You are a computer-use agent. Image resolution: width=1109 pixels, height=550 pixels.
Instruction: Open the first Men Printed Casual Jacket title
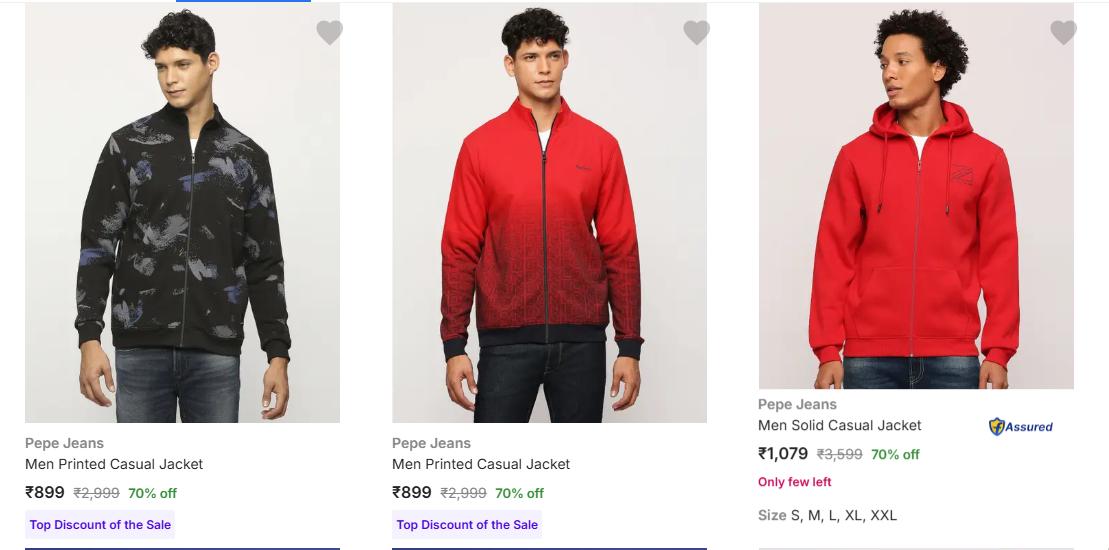[x=114, y=464]
